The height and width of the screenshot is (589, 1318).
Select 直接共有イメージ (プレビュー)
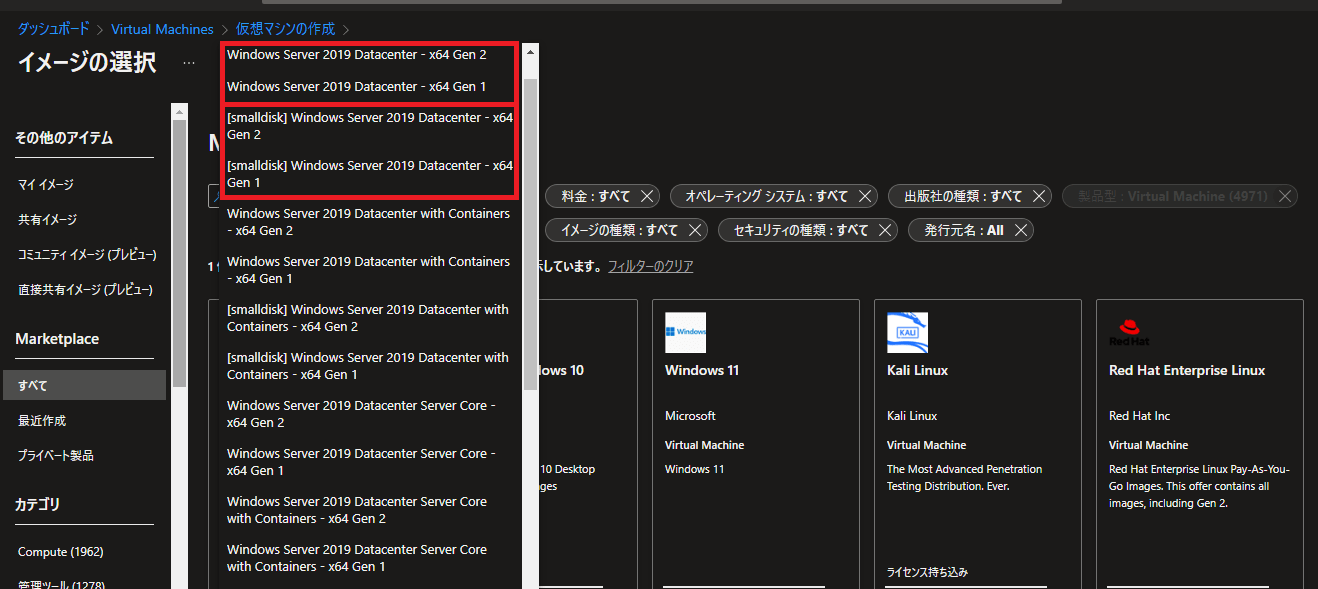pos(85,290)
